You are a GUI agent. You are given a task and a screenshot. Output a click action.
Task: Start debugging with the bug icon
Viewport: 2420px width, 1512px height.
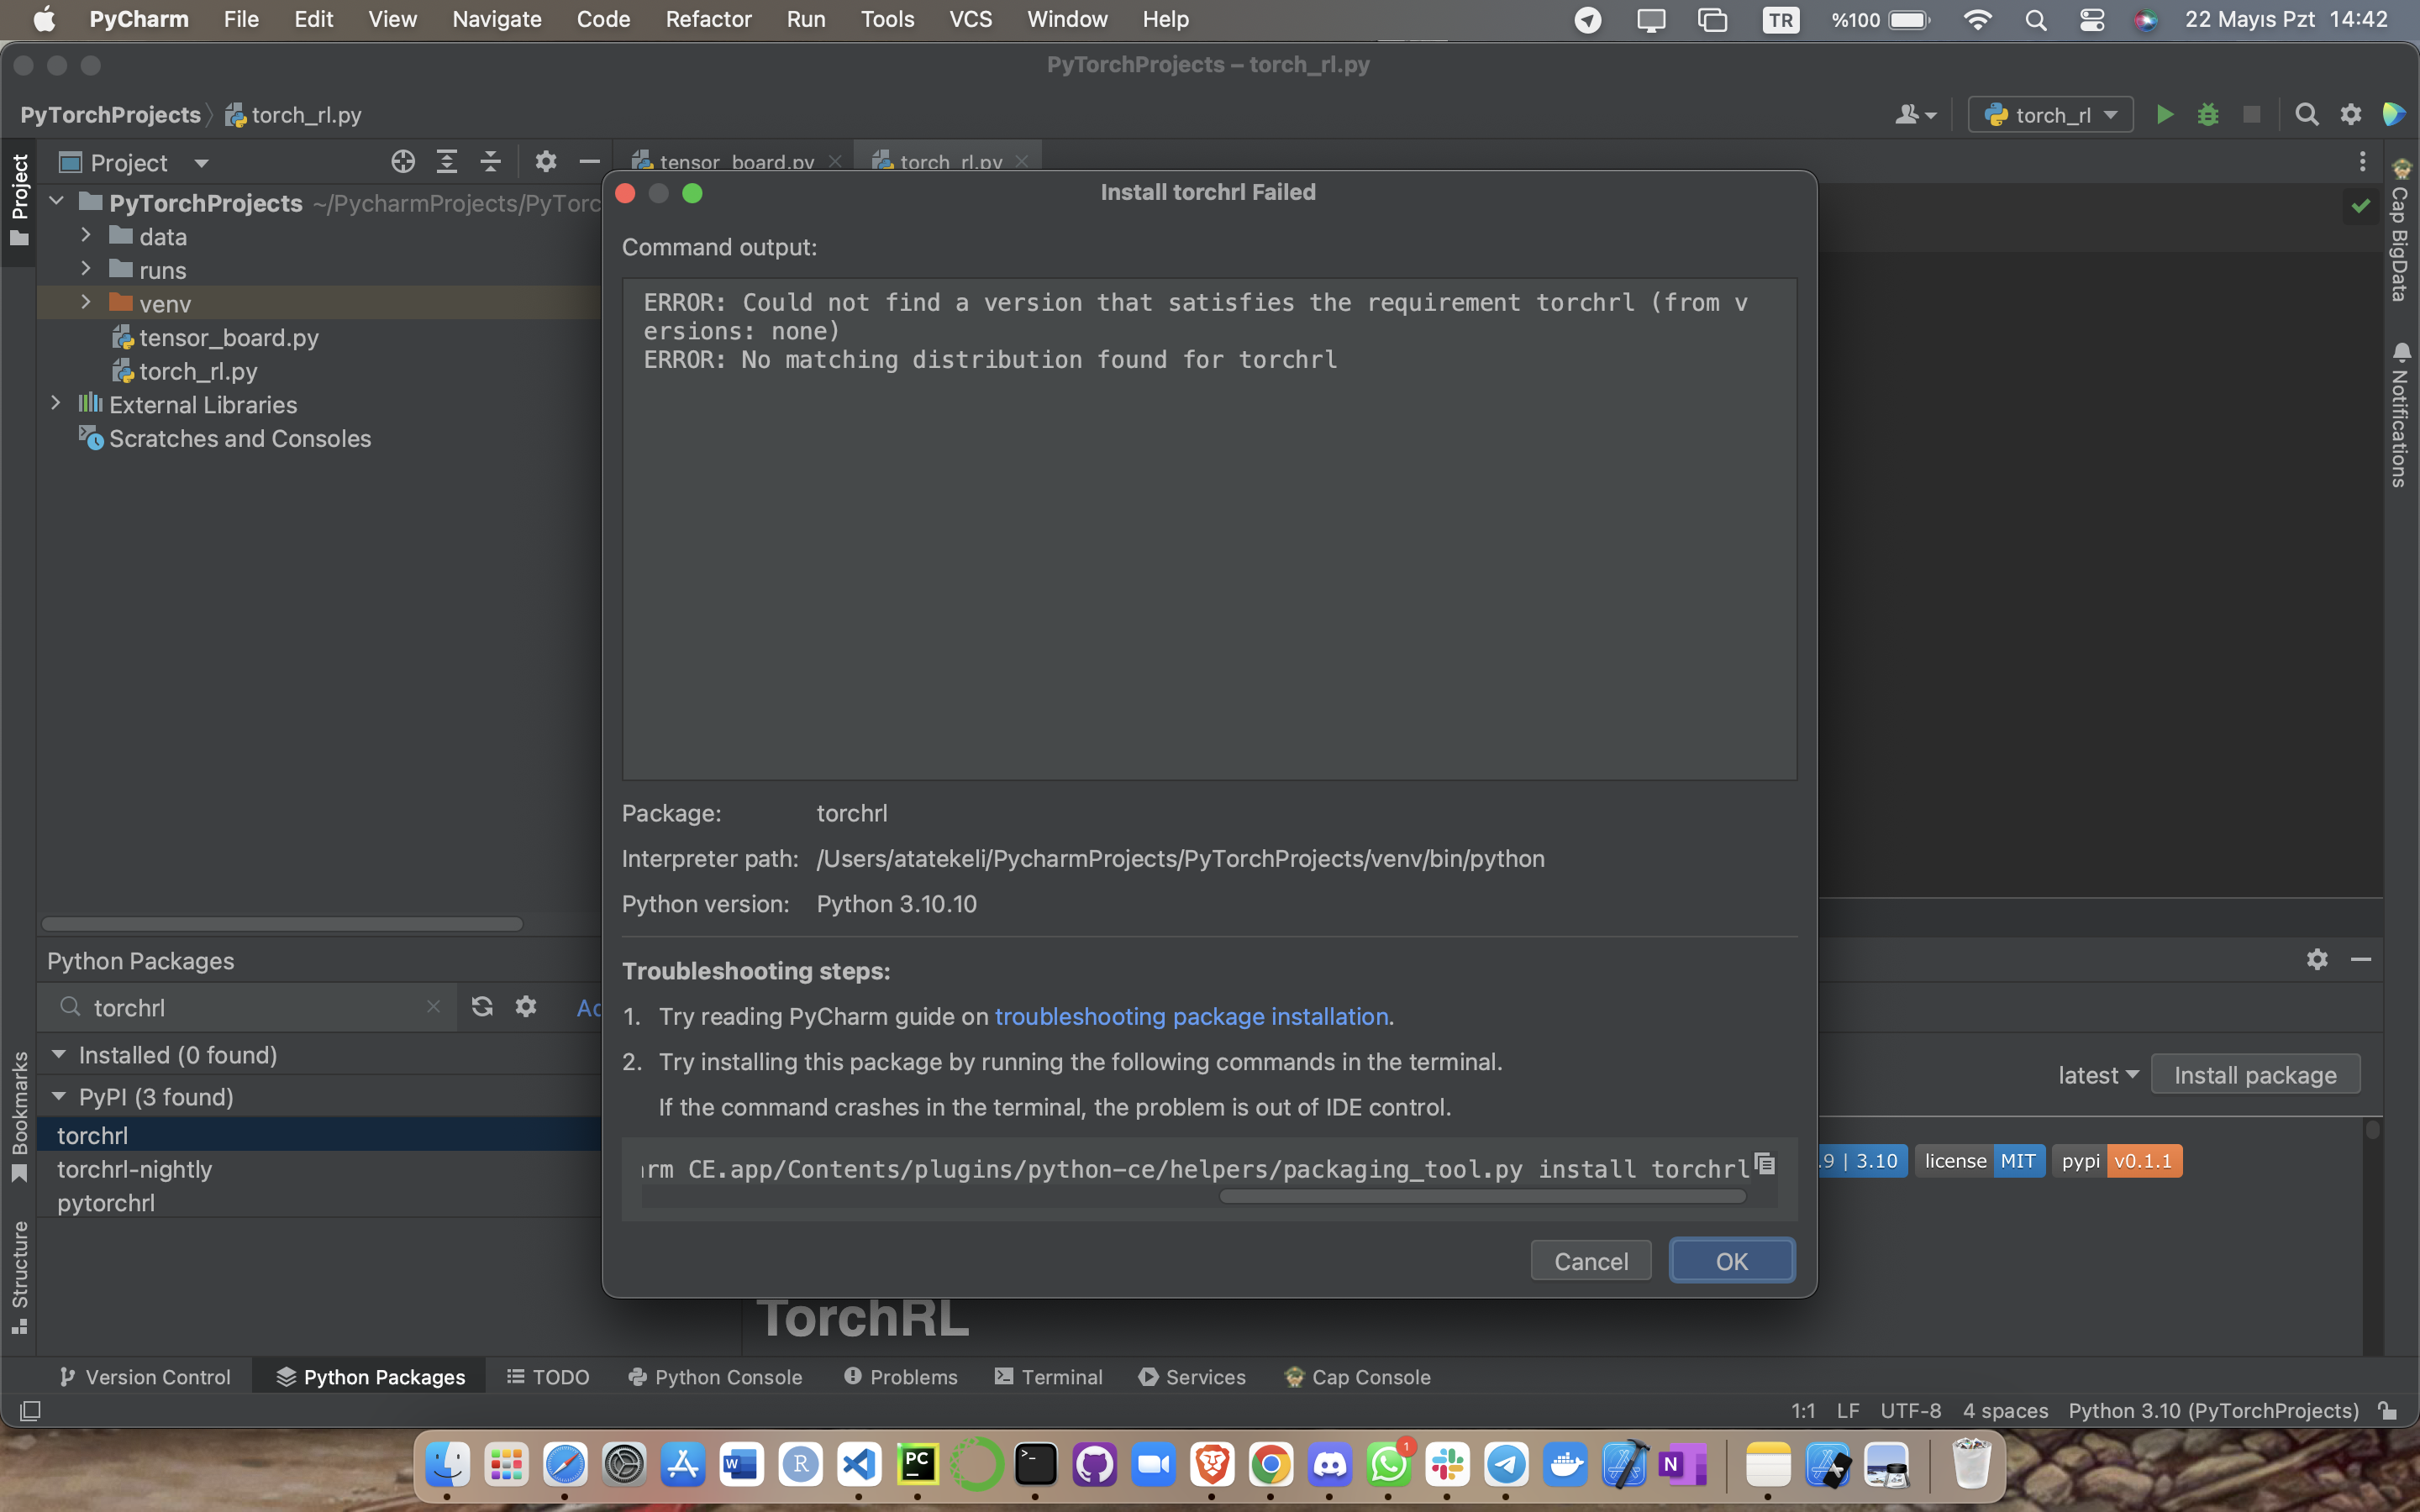(x=2209, y=114)
